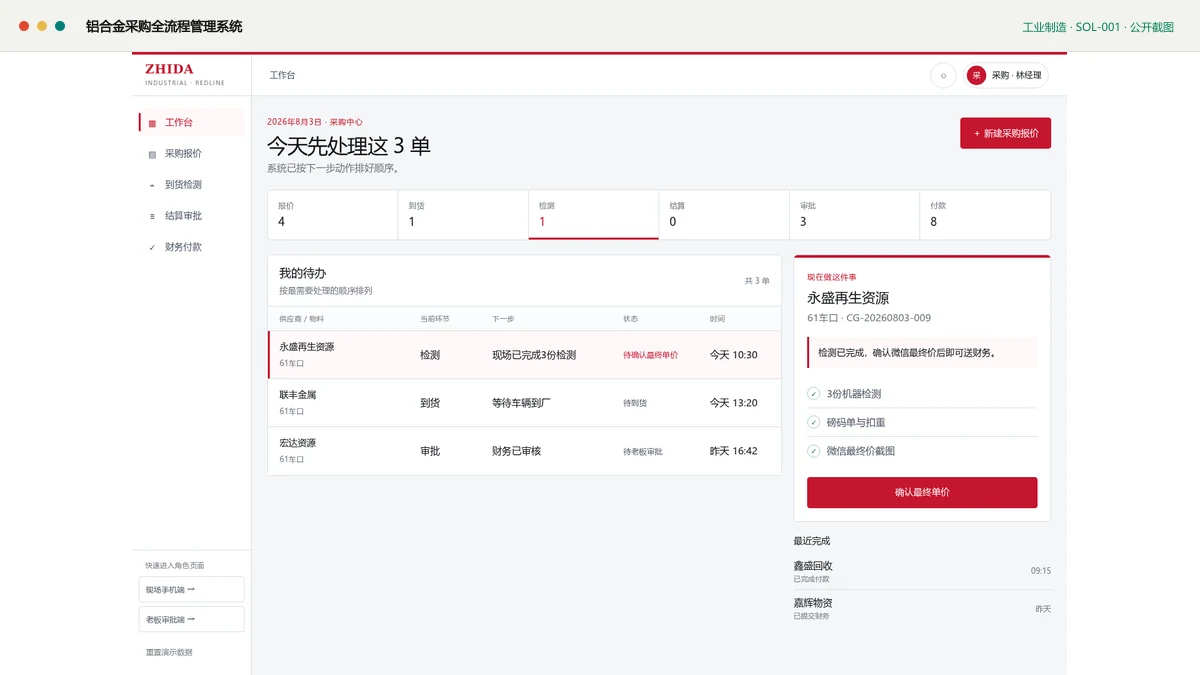Go to 结算审批 in sidebar
The image size is (1200, 675).
[191, 215]
